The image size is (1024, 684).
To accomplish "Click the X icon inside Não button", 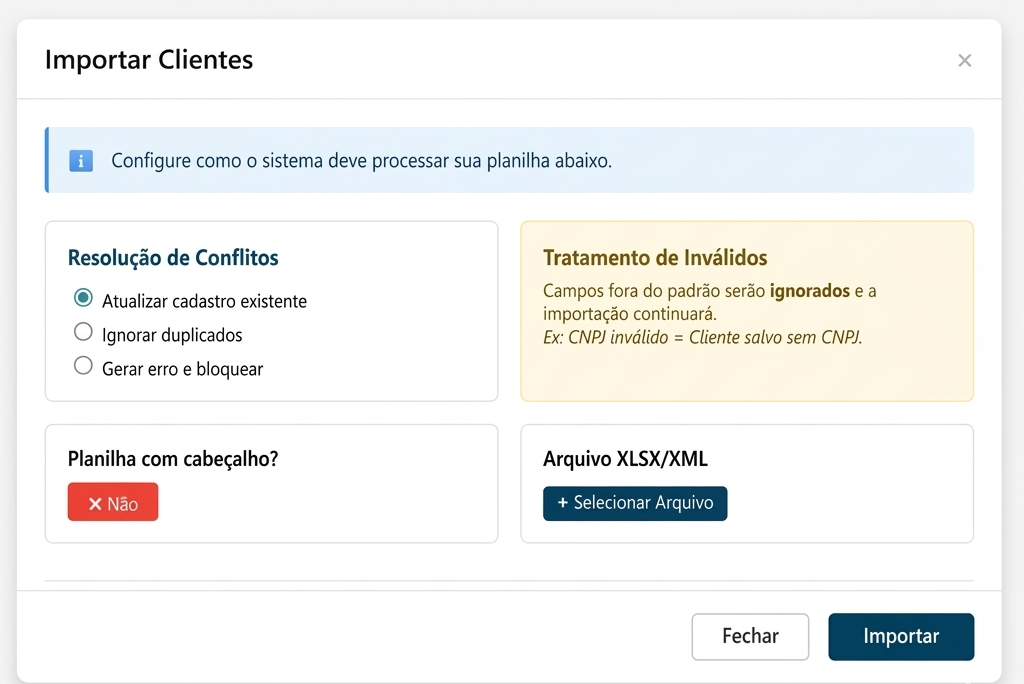I will coord(95,503).
